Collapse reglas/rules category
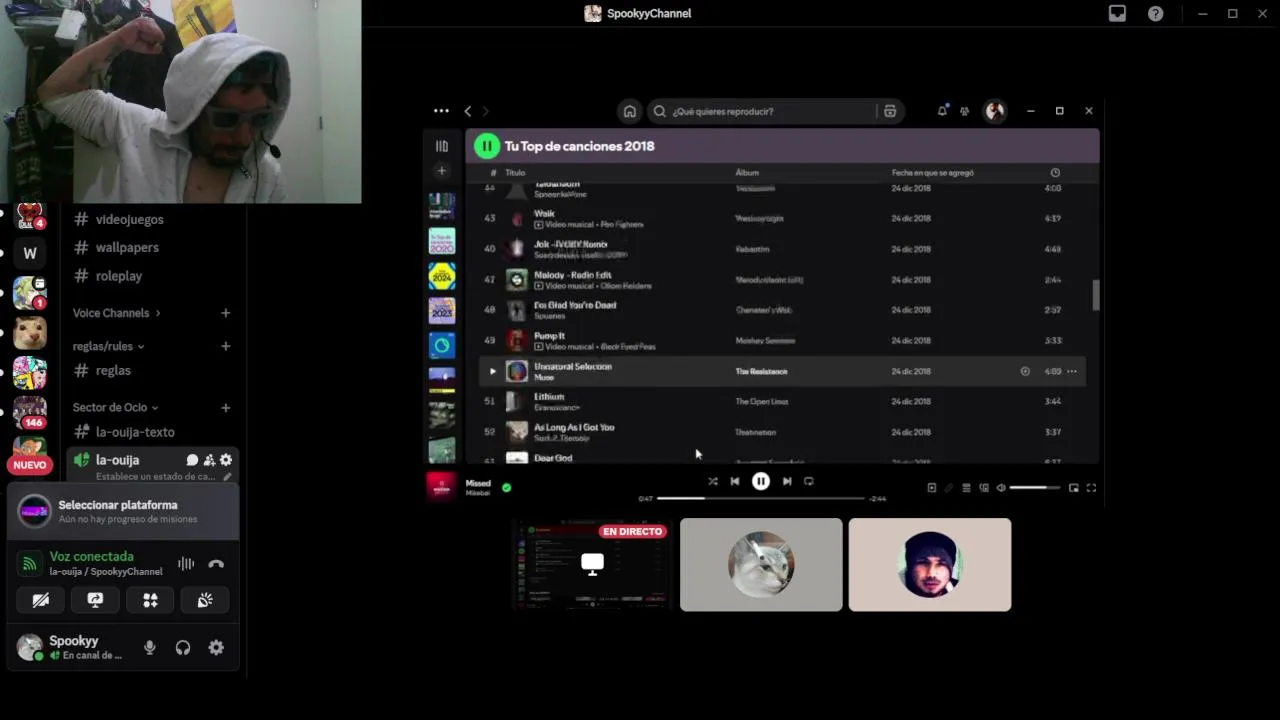The image size is (1280, 720). click(108, 346)
